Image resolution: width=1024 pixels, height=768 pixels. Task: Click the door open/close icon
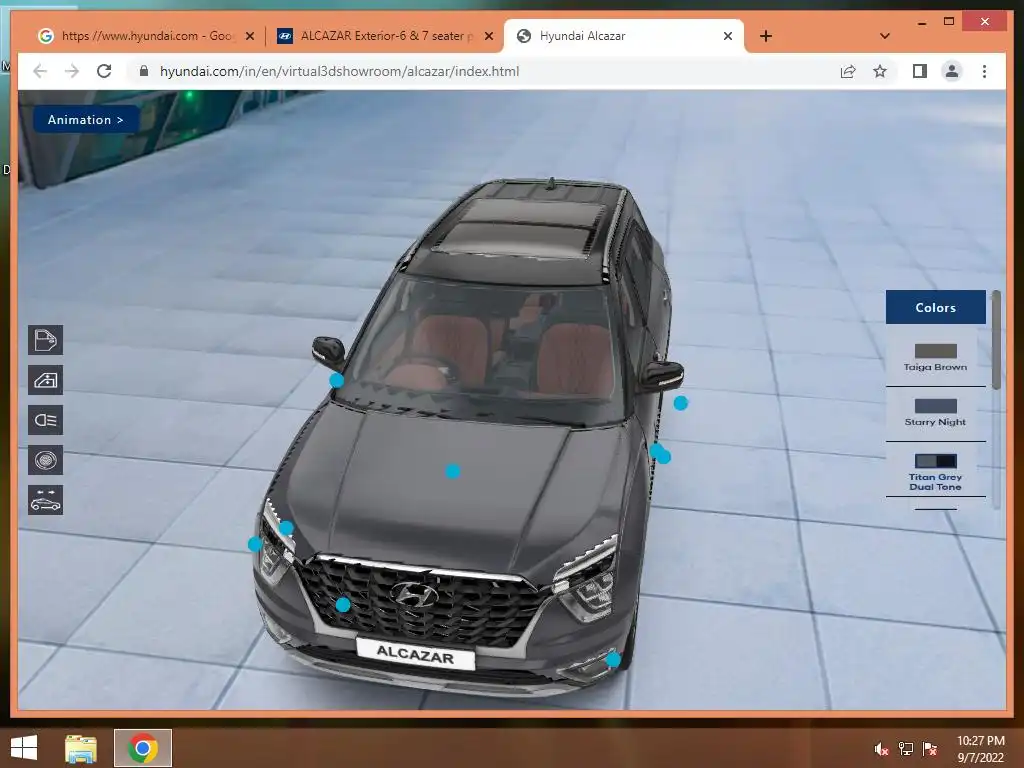45,340
